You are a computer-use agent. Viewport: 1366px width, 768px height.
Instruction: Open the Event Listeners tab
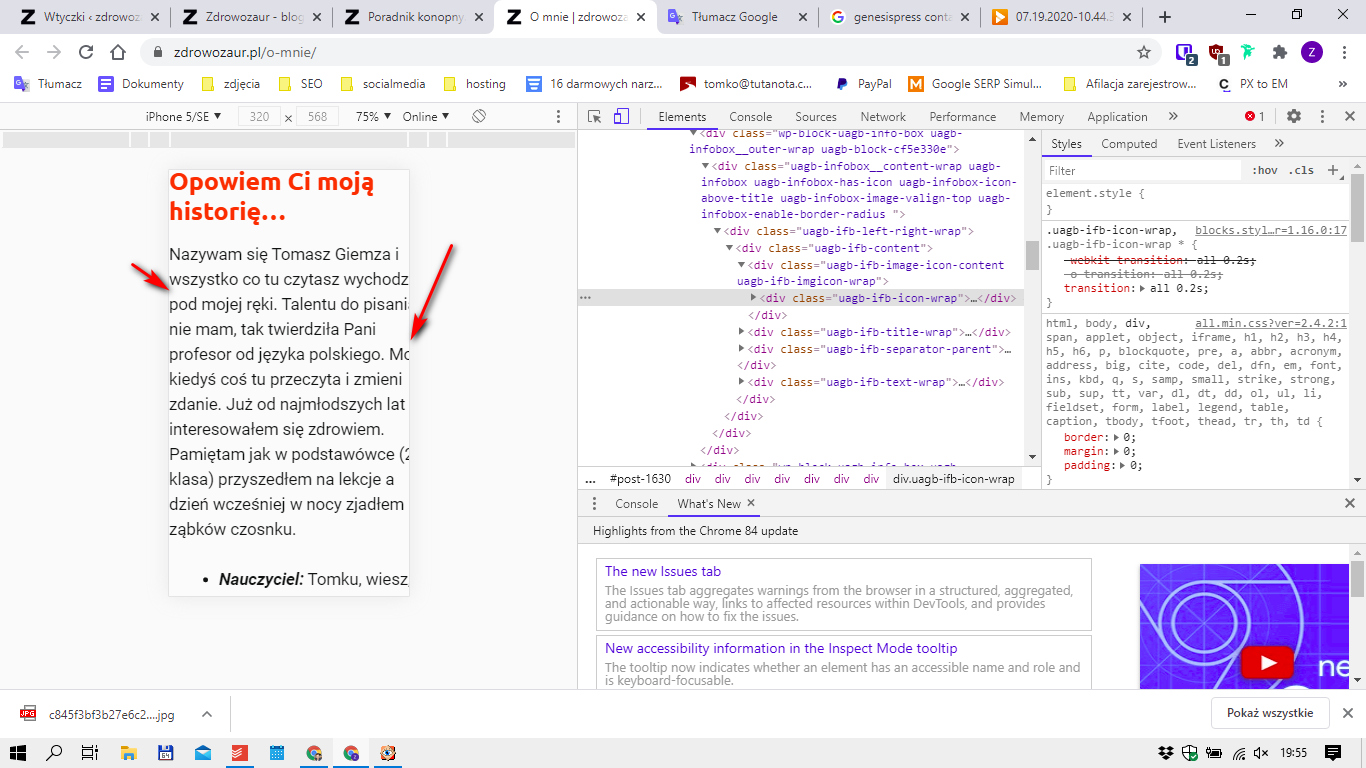click(1216, 144)
